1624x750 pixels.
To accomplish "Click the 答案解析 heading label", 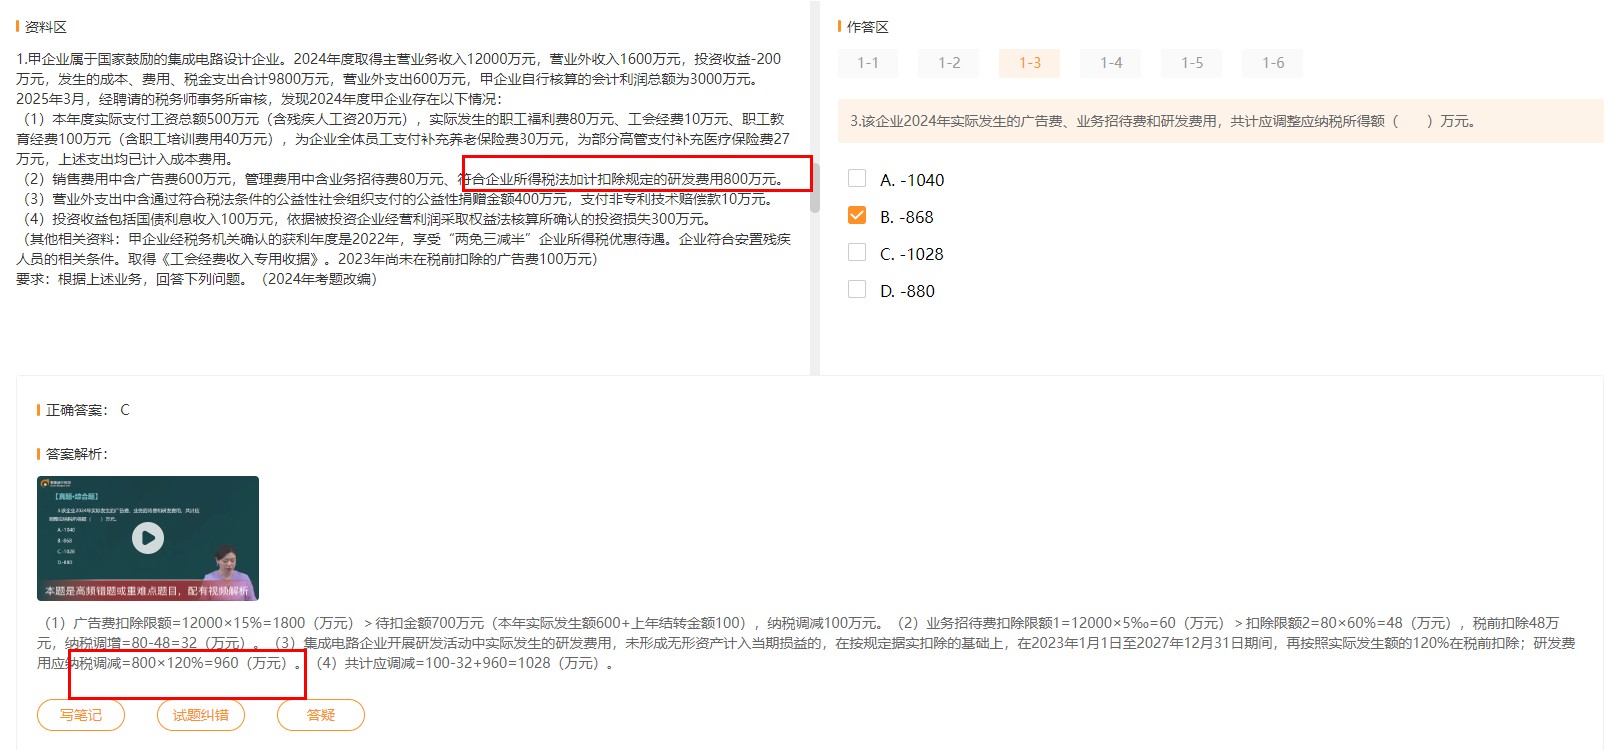I will (76, 454).
